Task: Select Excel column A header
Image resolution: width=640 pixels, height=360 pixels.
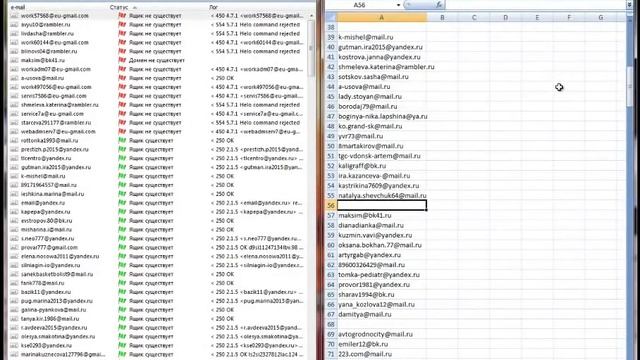Action: [382, 18]
